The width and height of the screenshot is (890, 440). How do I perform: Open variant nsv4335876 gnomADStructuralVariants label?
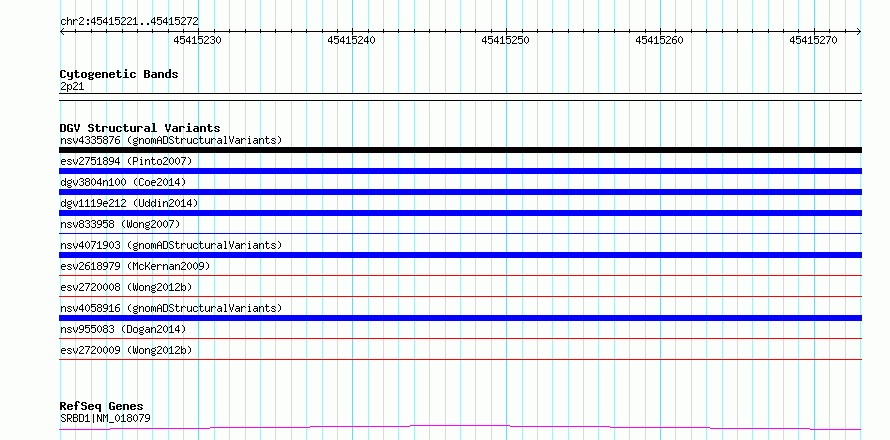[x=171, y=140]
